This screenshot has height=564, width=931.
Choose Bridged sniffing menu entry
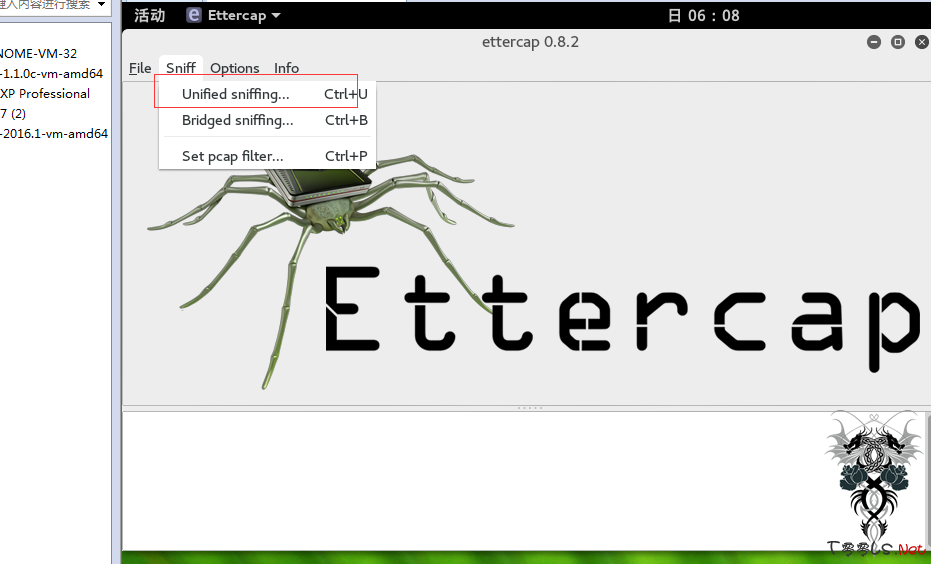(267, 121)
